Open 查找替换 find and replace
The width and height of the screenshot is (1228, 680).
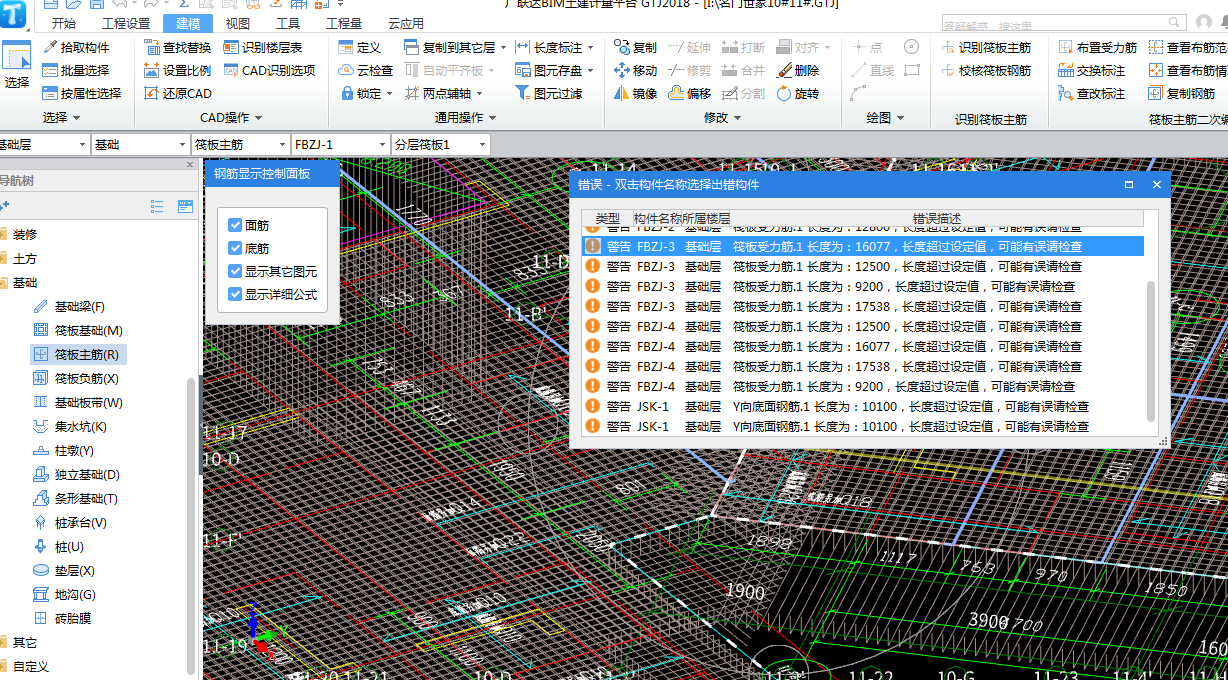pos(177,47)
